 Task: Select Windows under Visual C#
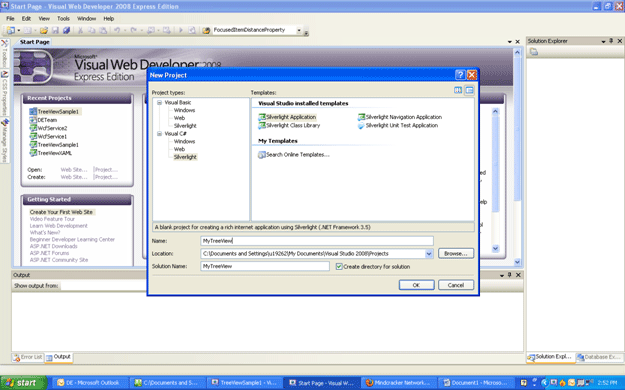coord(185,142)
